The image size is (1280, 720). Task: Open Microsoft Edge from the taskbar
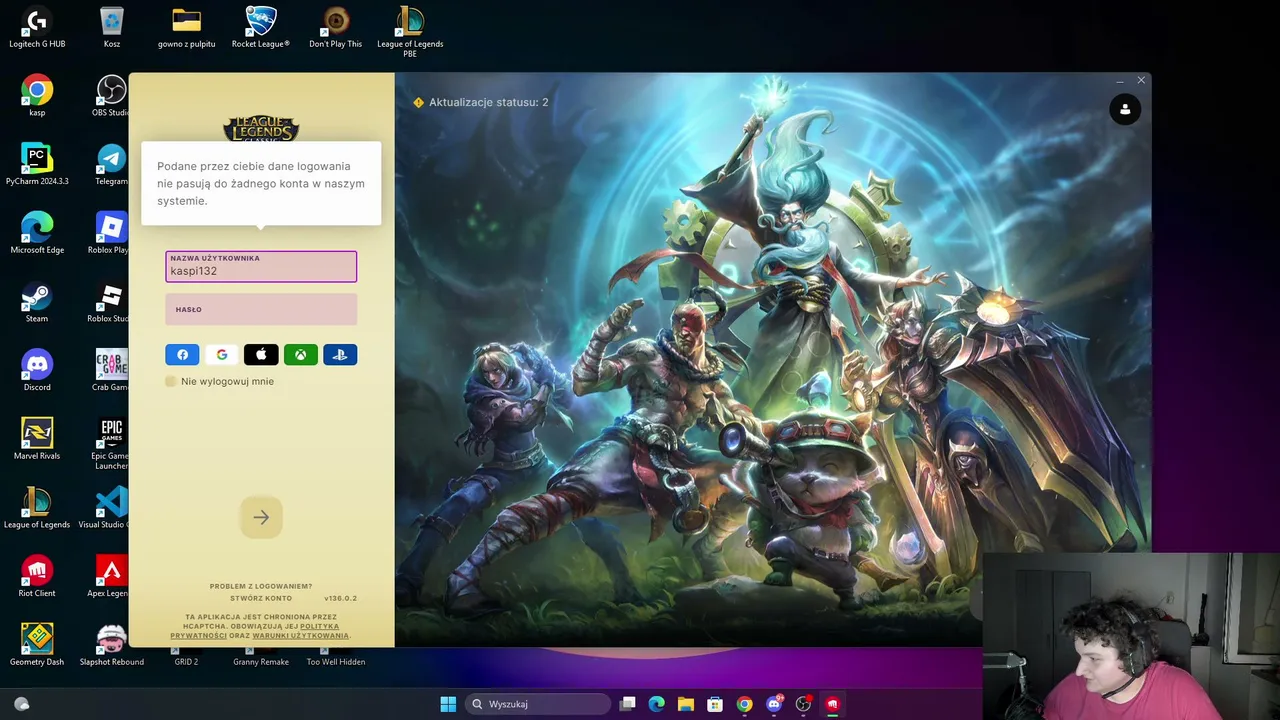click(x=657, y=704)
